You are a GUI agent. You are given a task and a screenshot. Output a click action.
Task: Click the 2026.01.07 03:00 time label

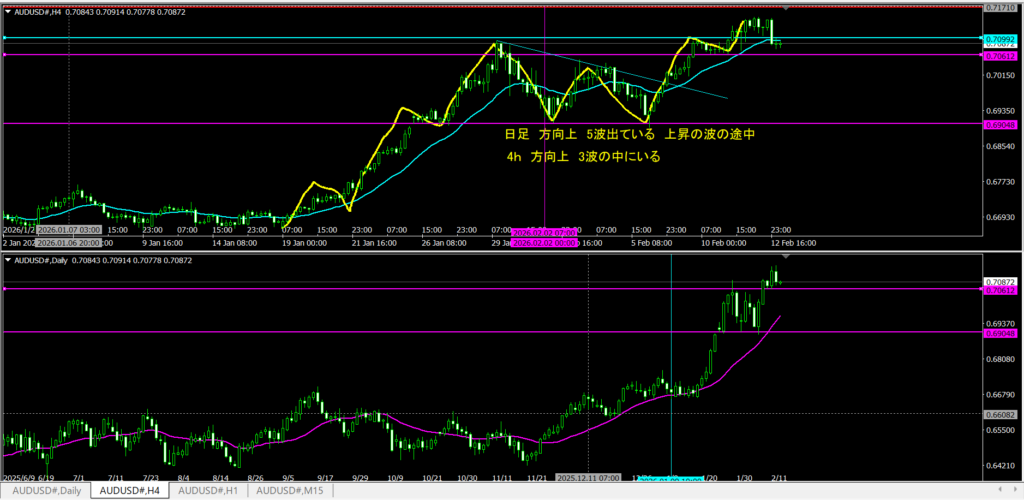click(x=68, y=229)
